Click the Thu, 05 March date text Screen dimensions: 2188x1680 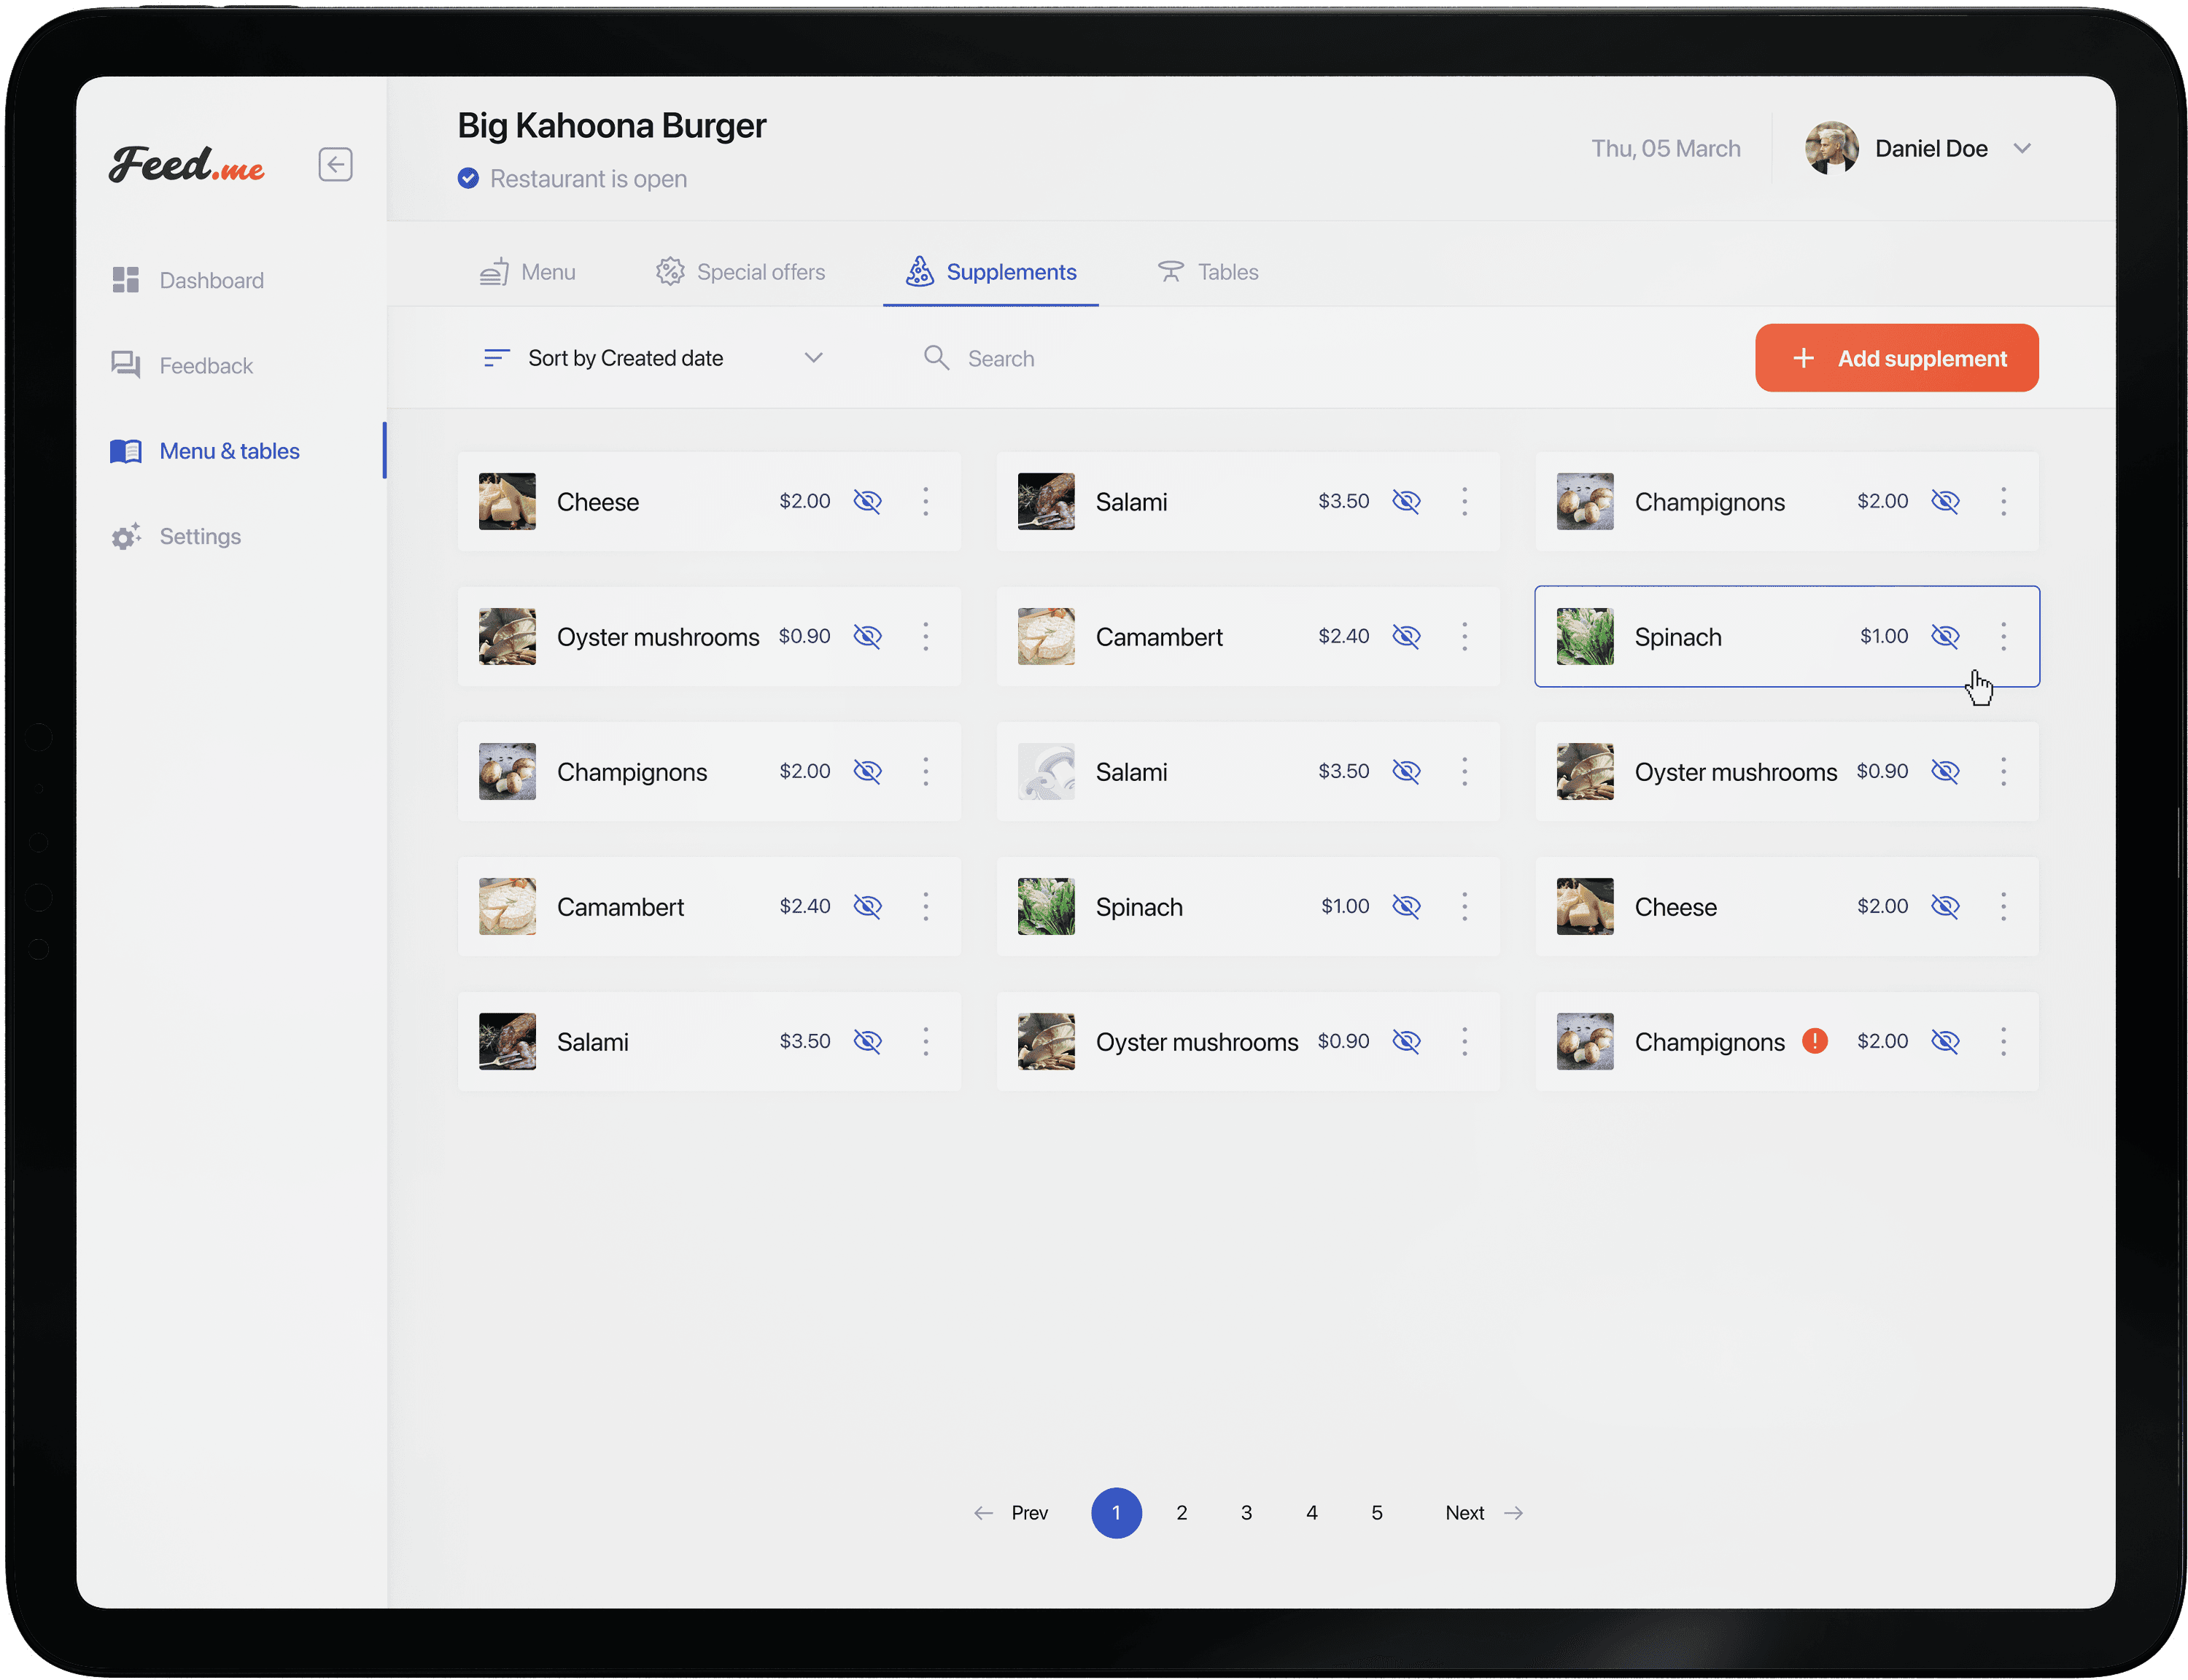point(1665,148)
